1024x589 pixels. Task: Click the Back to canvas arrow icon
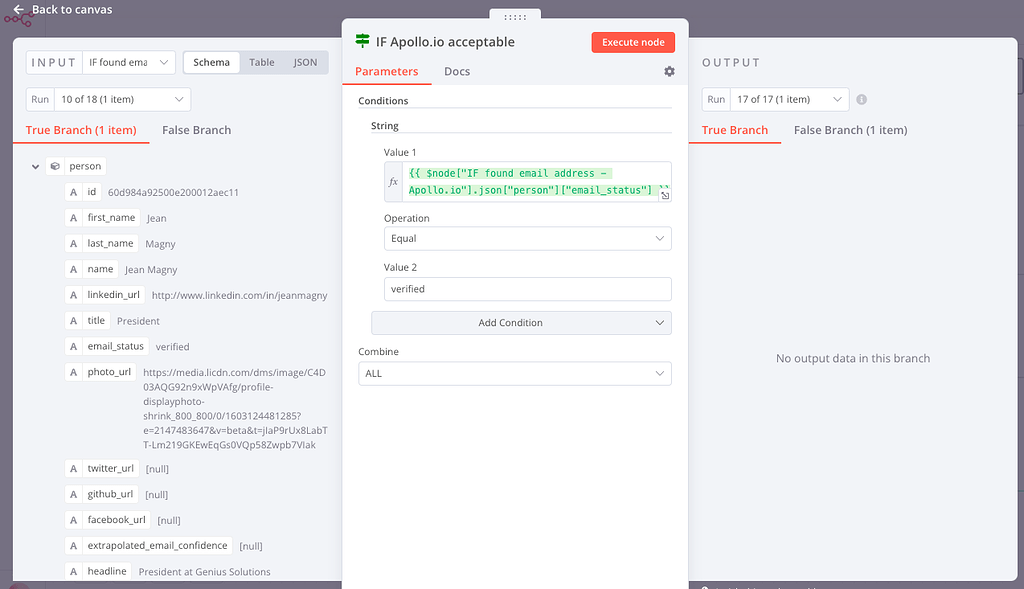click(x=18, y=10)
